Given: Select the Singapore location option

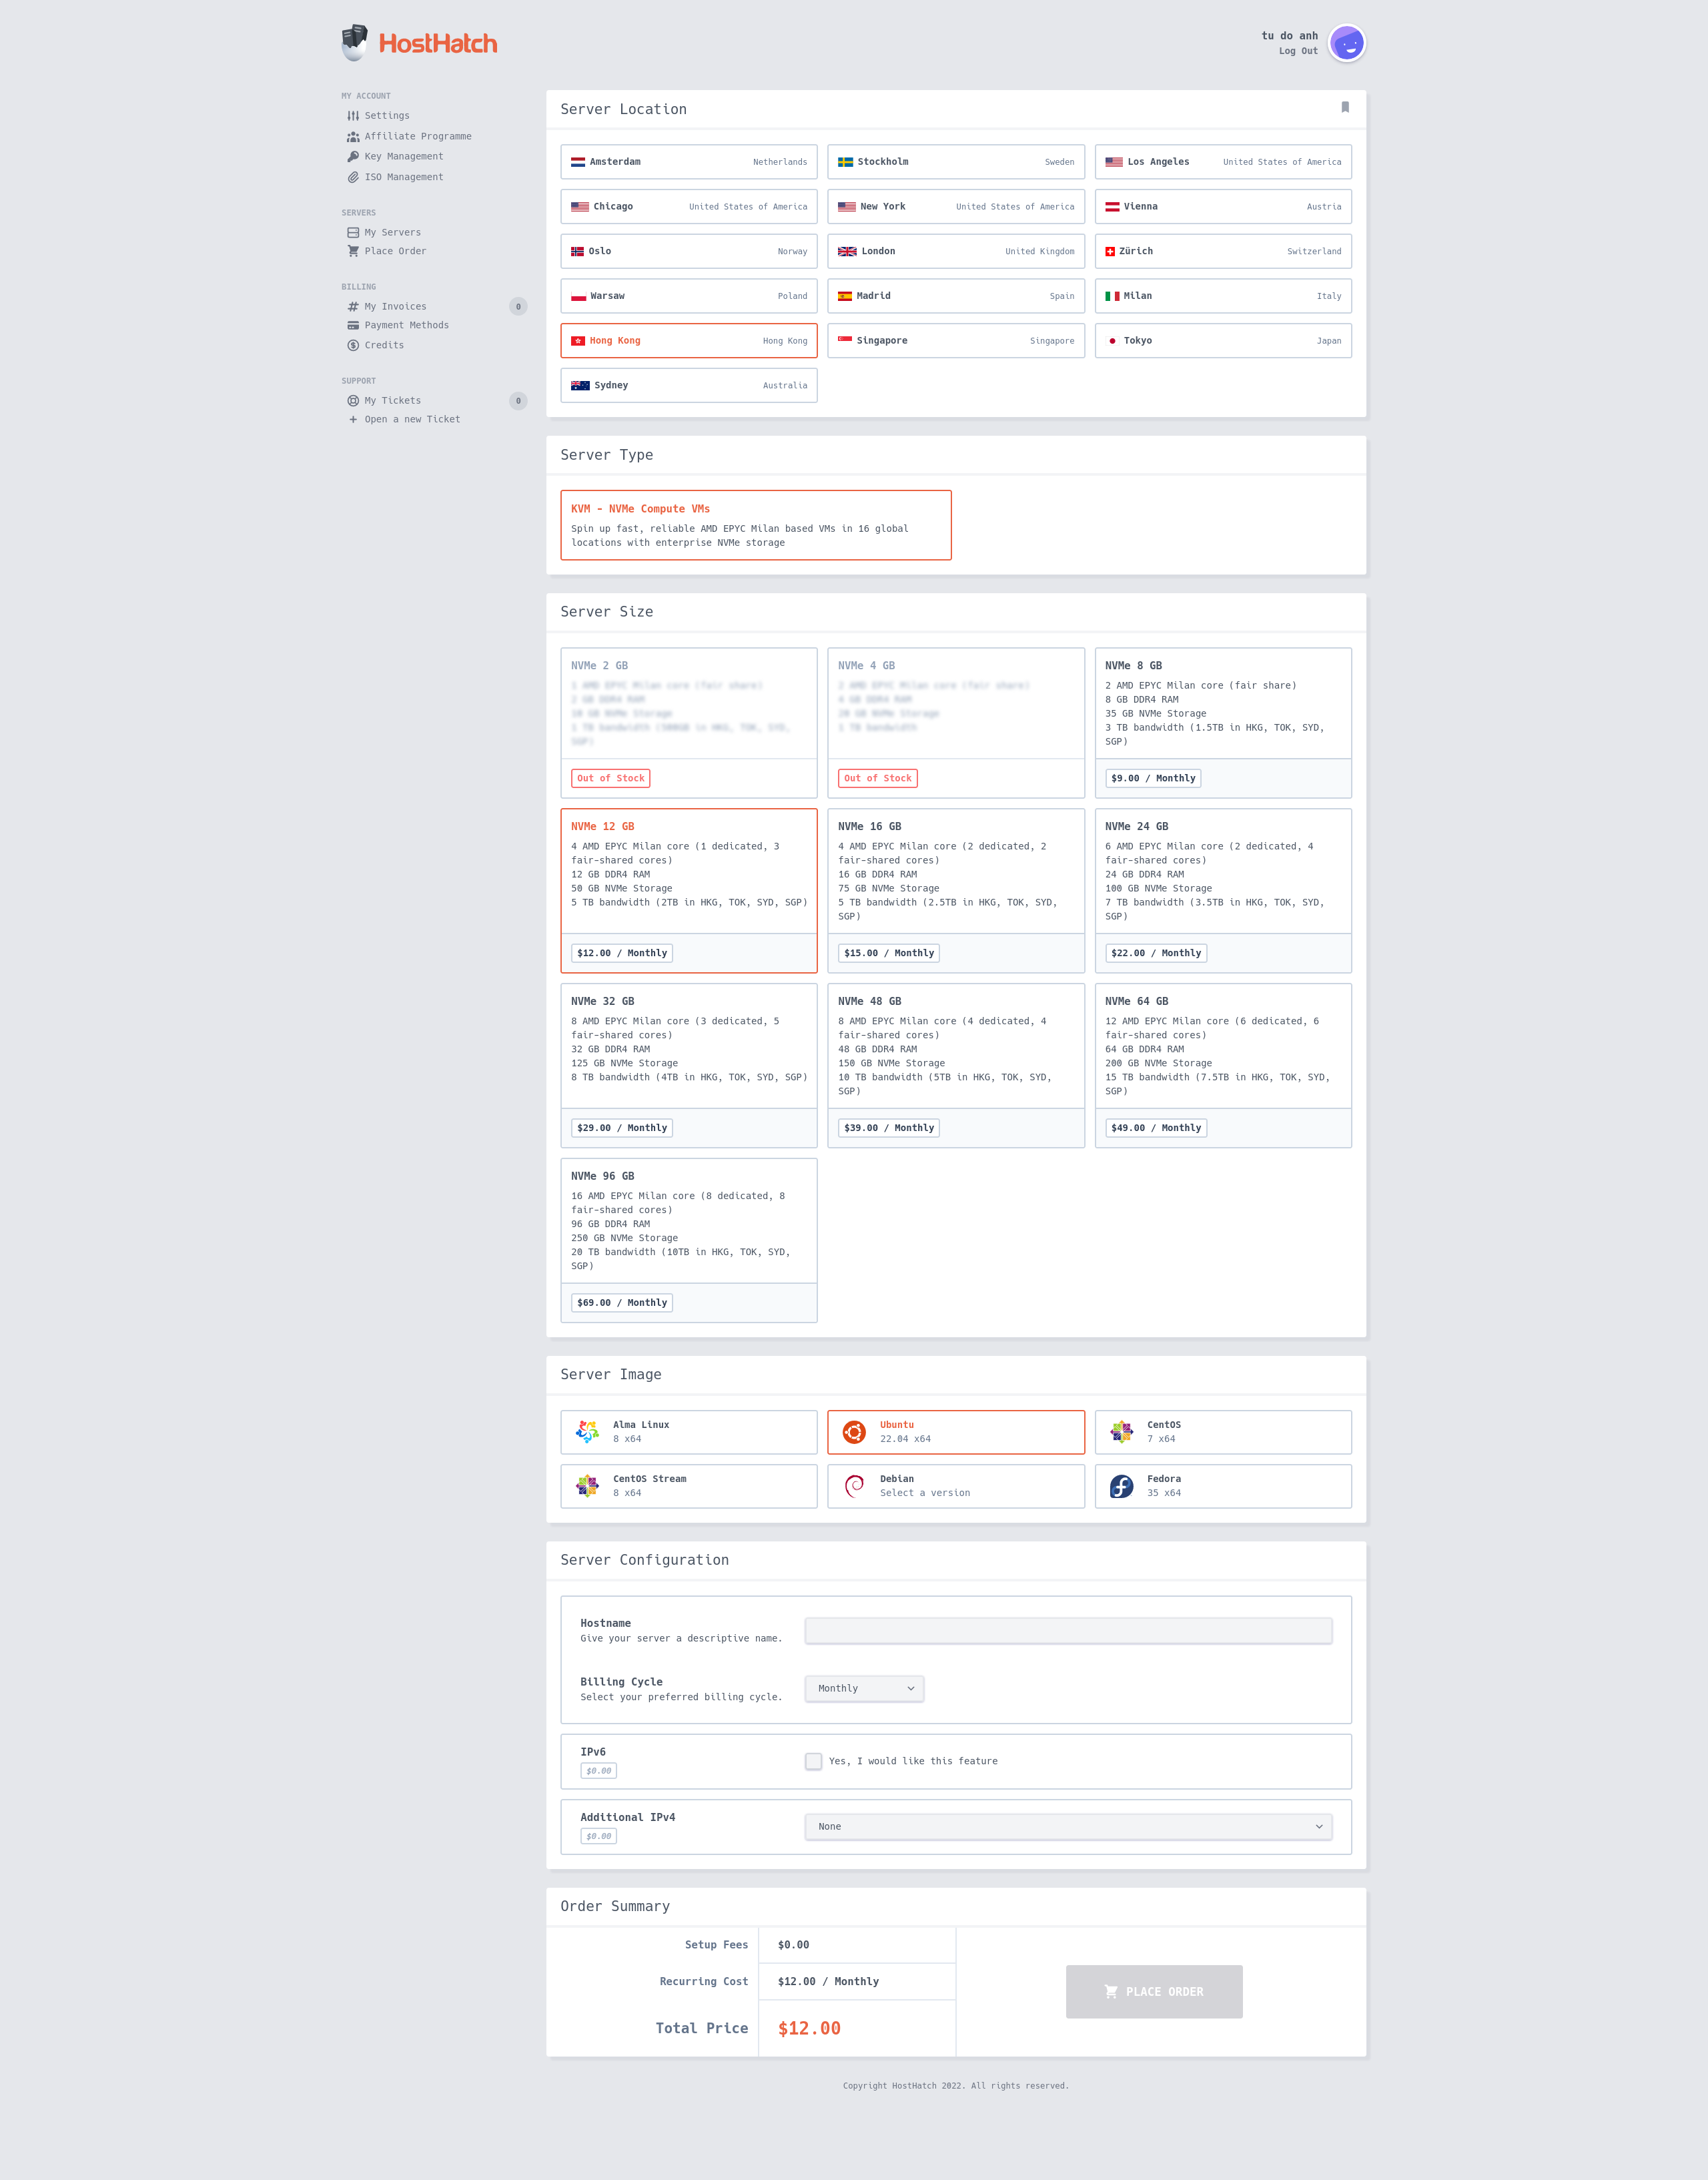Looking at the screenshot, I should pyautogui.click(x=956, y=341).
